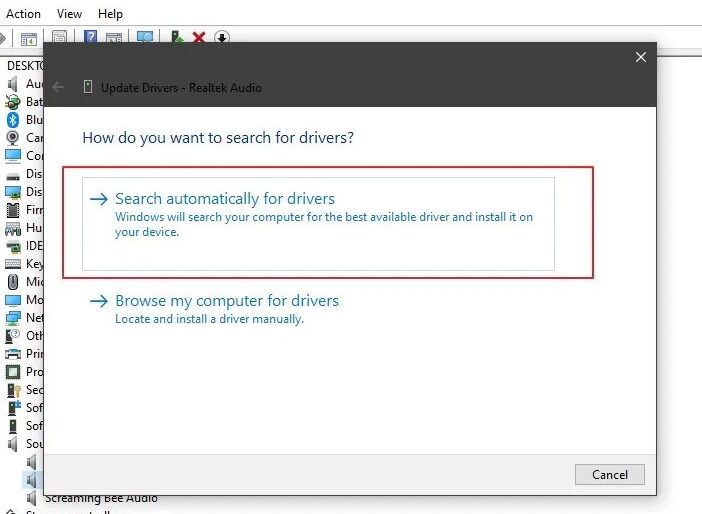
Task: Click the Properties toolbar icon
Action: point(59,37)
